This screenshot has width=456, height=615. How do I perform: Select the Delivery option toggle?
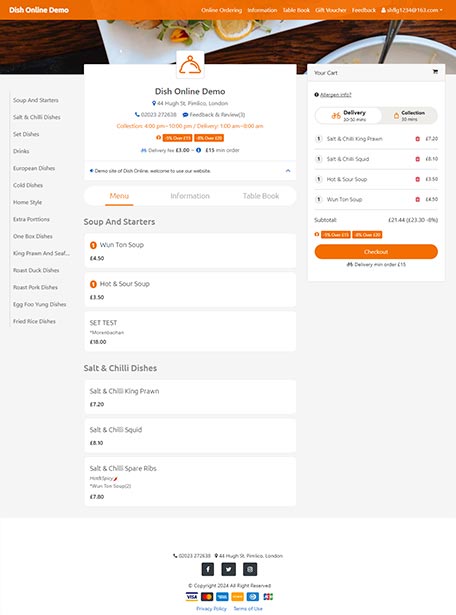(348, 116)
